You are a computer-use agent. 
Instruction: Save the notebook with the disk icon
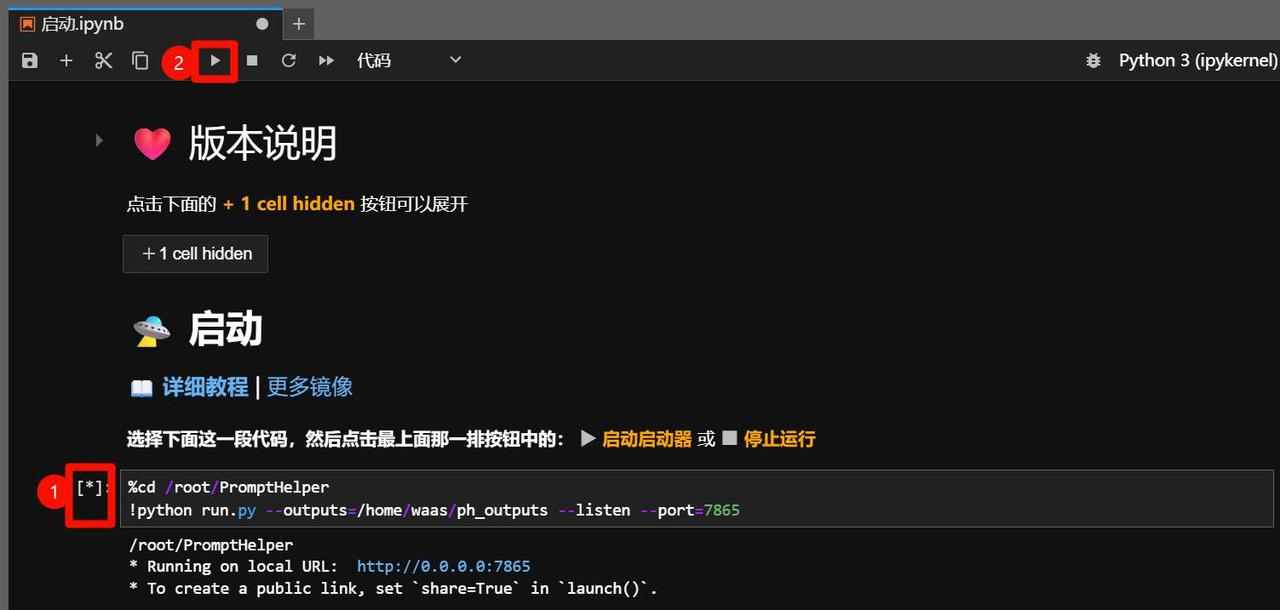[30, 61]
